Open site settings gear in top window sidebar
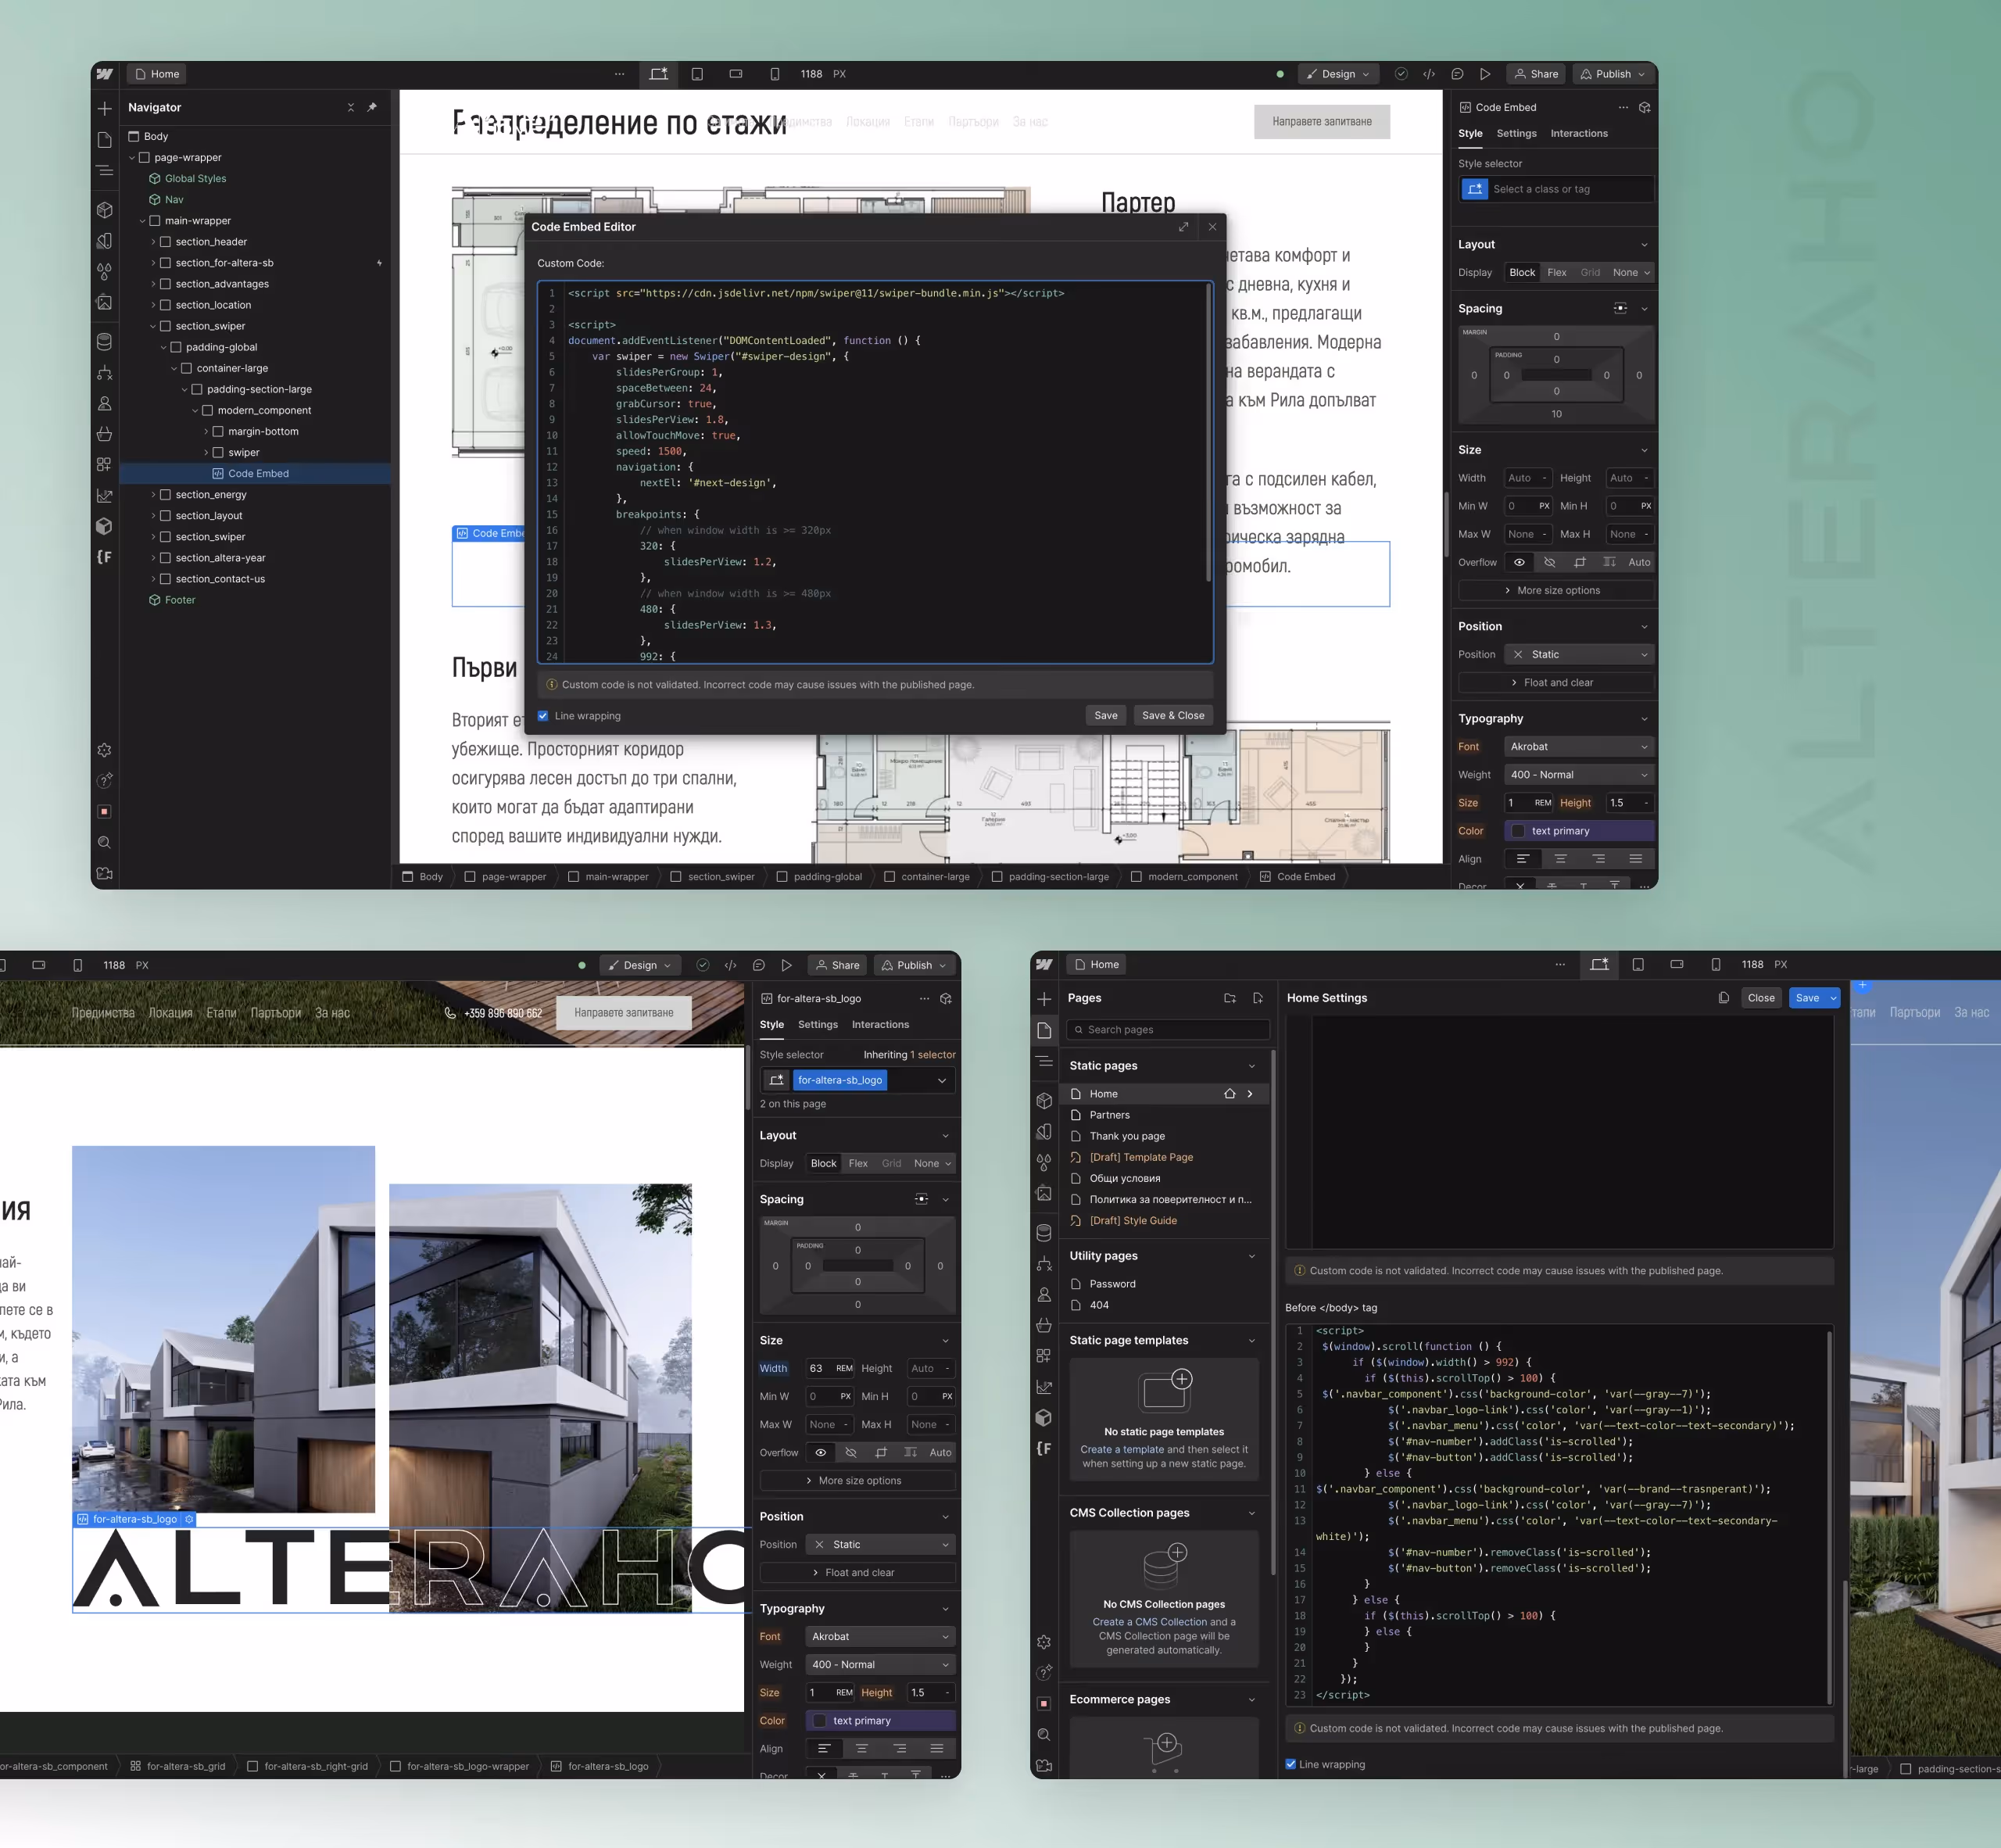This screenshot has width=2001, height=1848. 104,750
